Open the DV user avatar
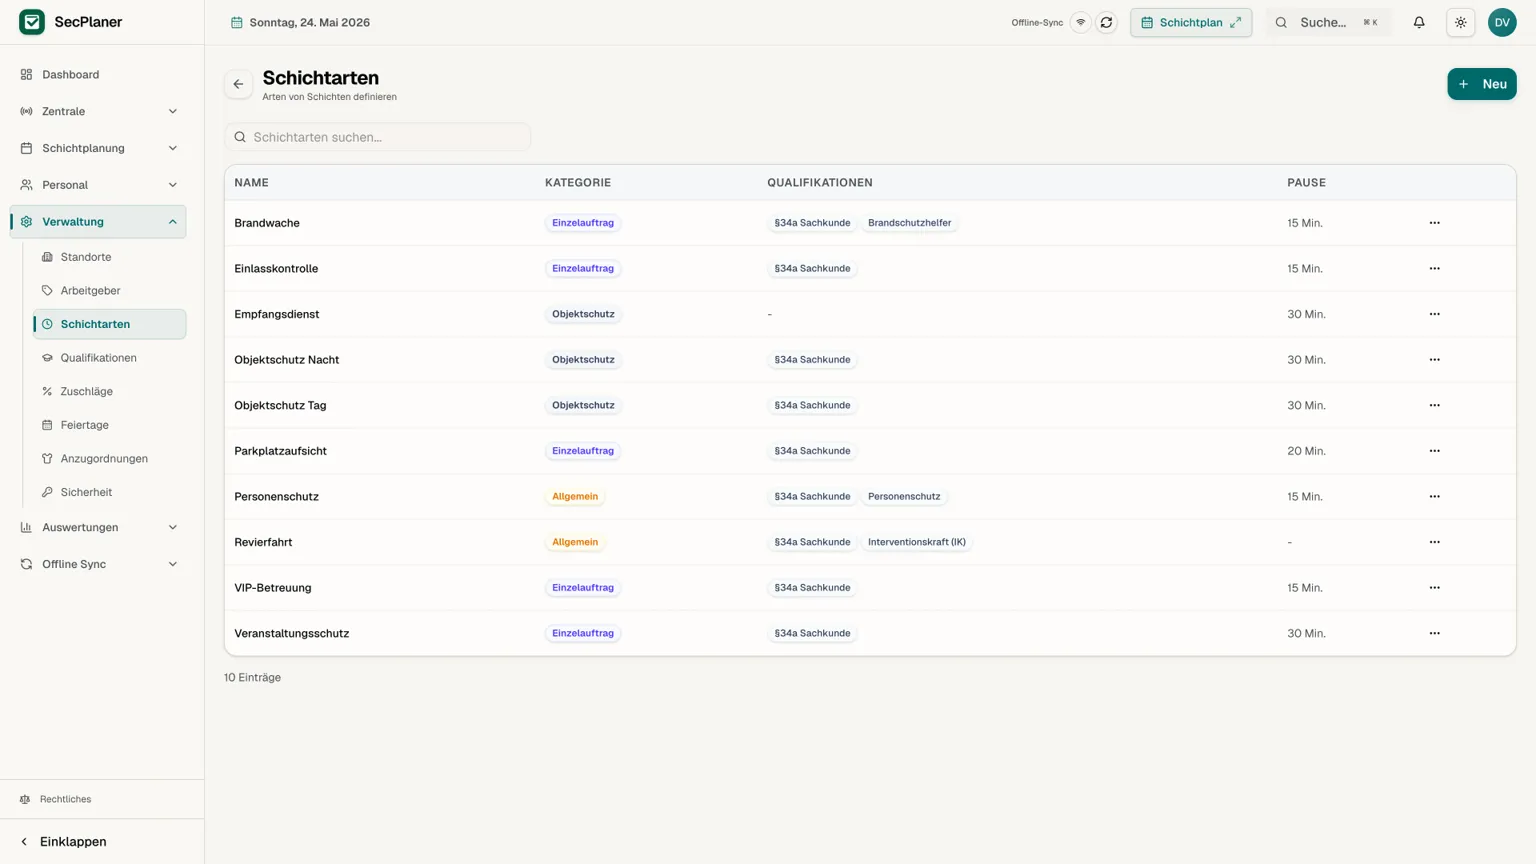This screenshot has width=1536, height=864. point(1501,22)
